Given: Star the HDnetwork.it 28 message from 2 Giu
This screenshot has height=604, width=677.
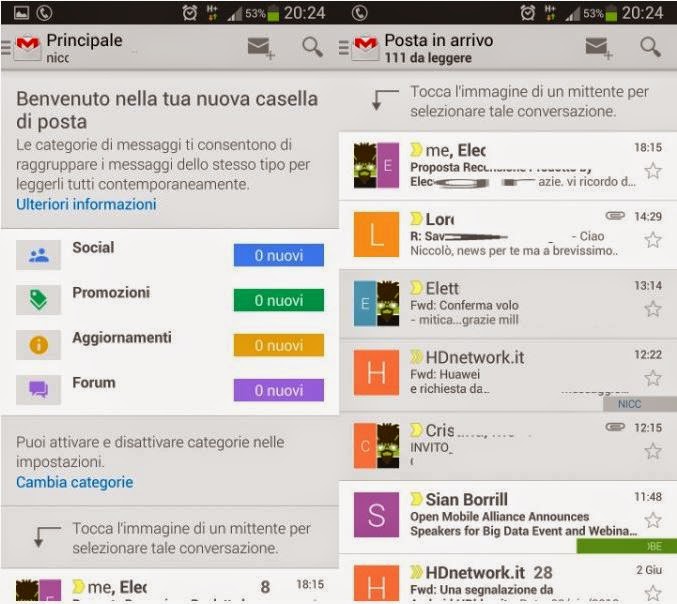Looking at the screenshot, I should (653, 593).
